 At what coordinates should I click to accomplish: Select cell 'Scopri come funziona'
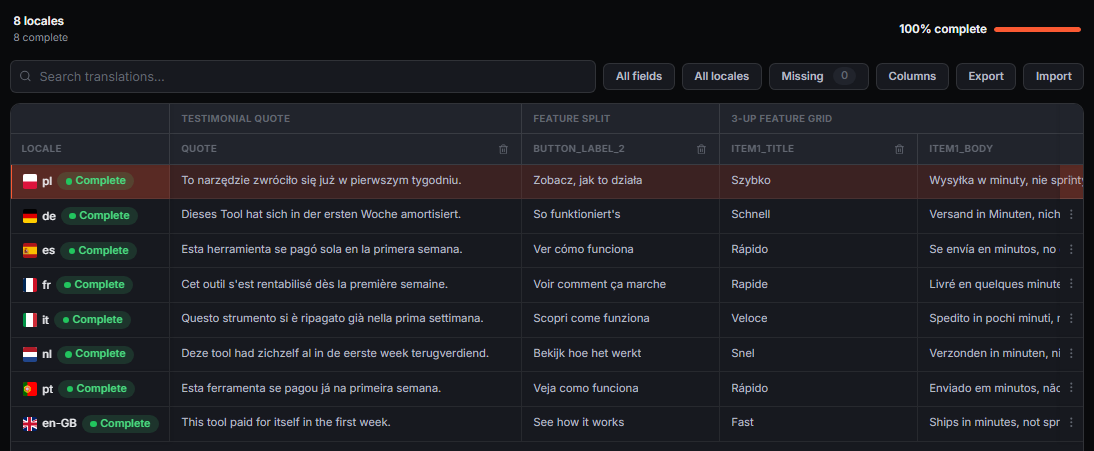pyautogui.click(x=620, y=319)
